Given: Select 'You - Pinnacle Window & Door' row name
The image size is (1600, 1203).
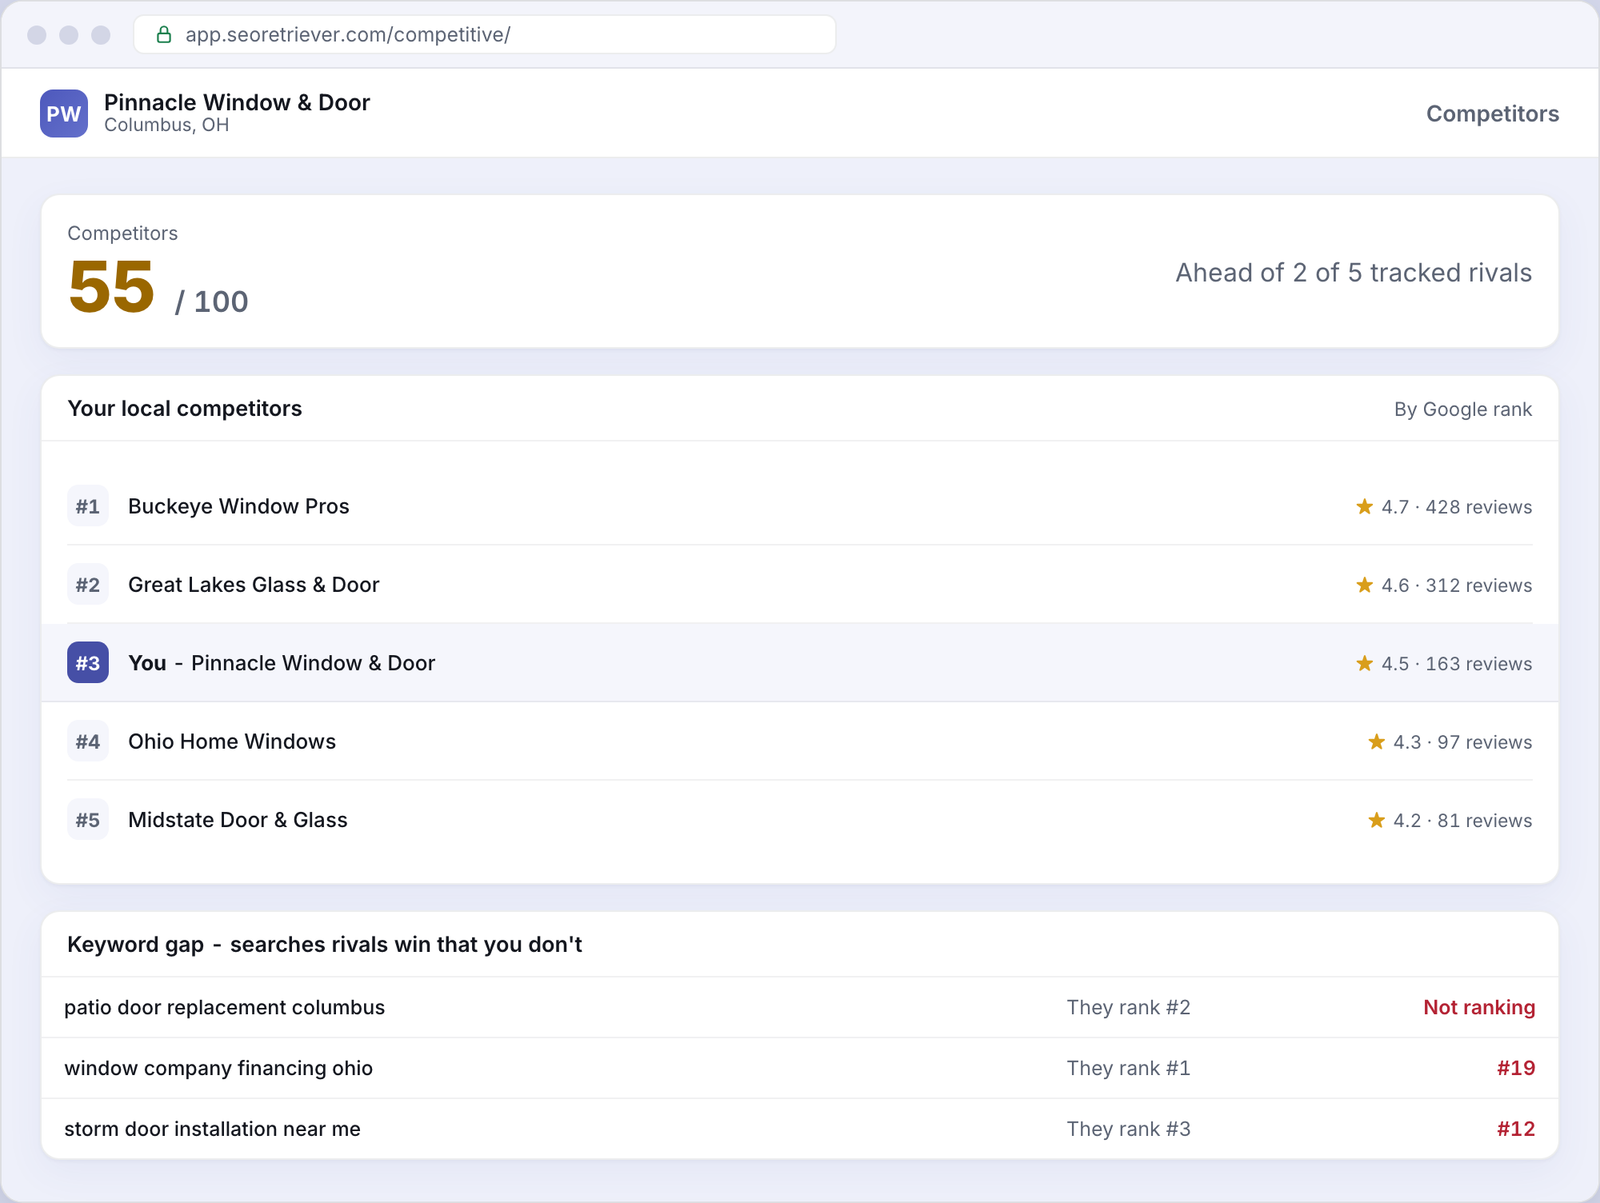Looking at the screenshot, I should pyautogui.click(x=282, y=663).
